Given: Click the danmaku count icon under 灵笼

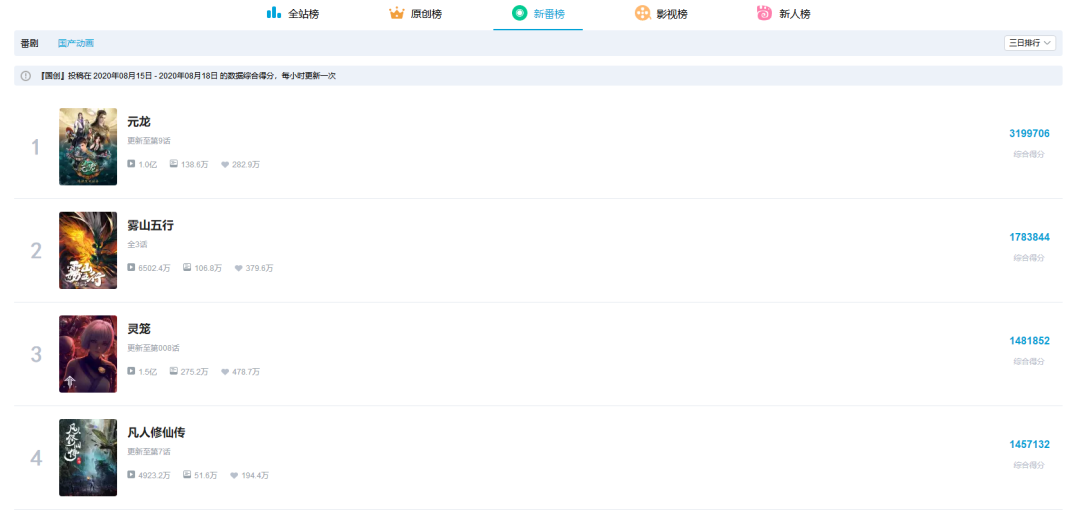Looking at the screenshot, I should [173, 372].
